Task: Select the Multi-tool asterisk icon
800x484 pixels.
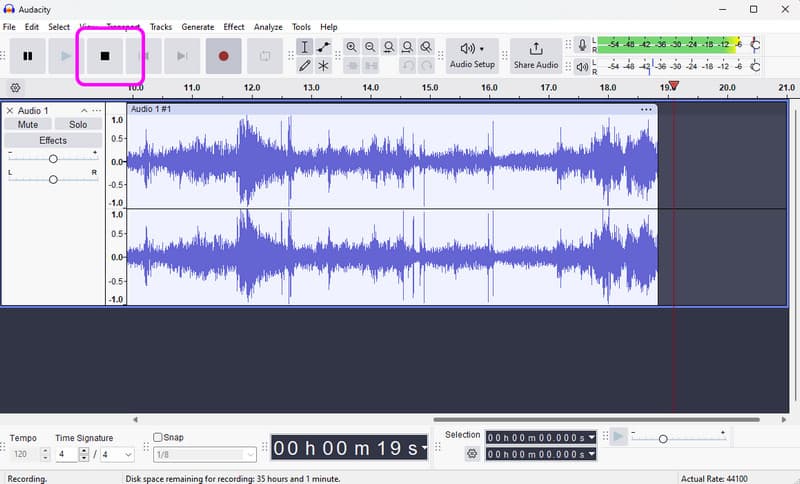Action: pos(323,66)
